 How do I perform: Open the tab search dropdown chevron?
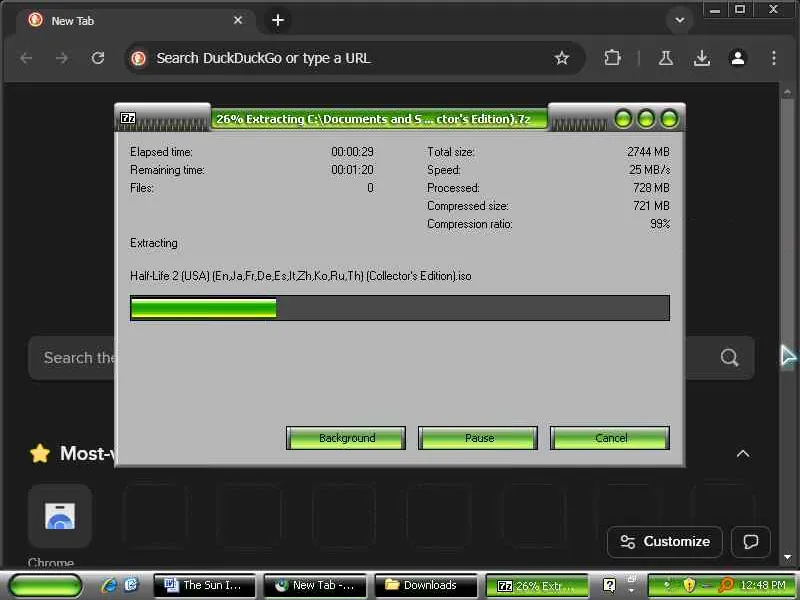(680, 20)
